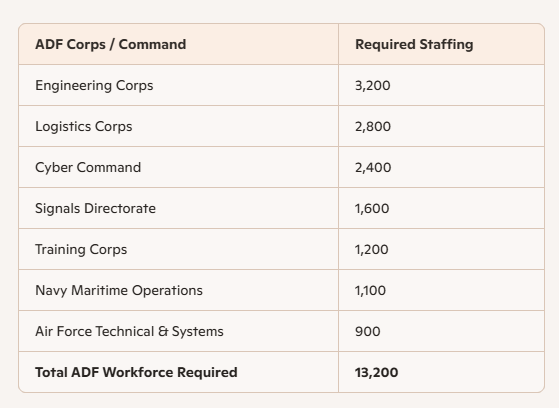Click the Required Staffing column header

(x=414, y=45)
